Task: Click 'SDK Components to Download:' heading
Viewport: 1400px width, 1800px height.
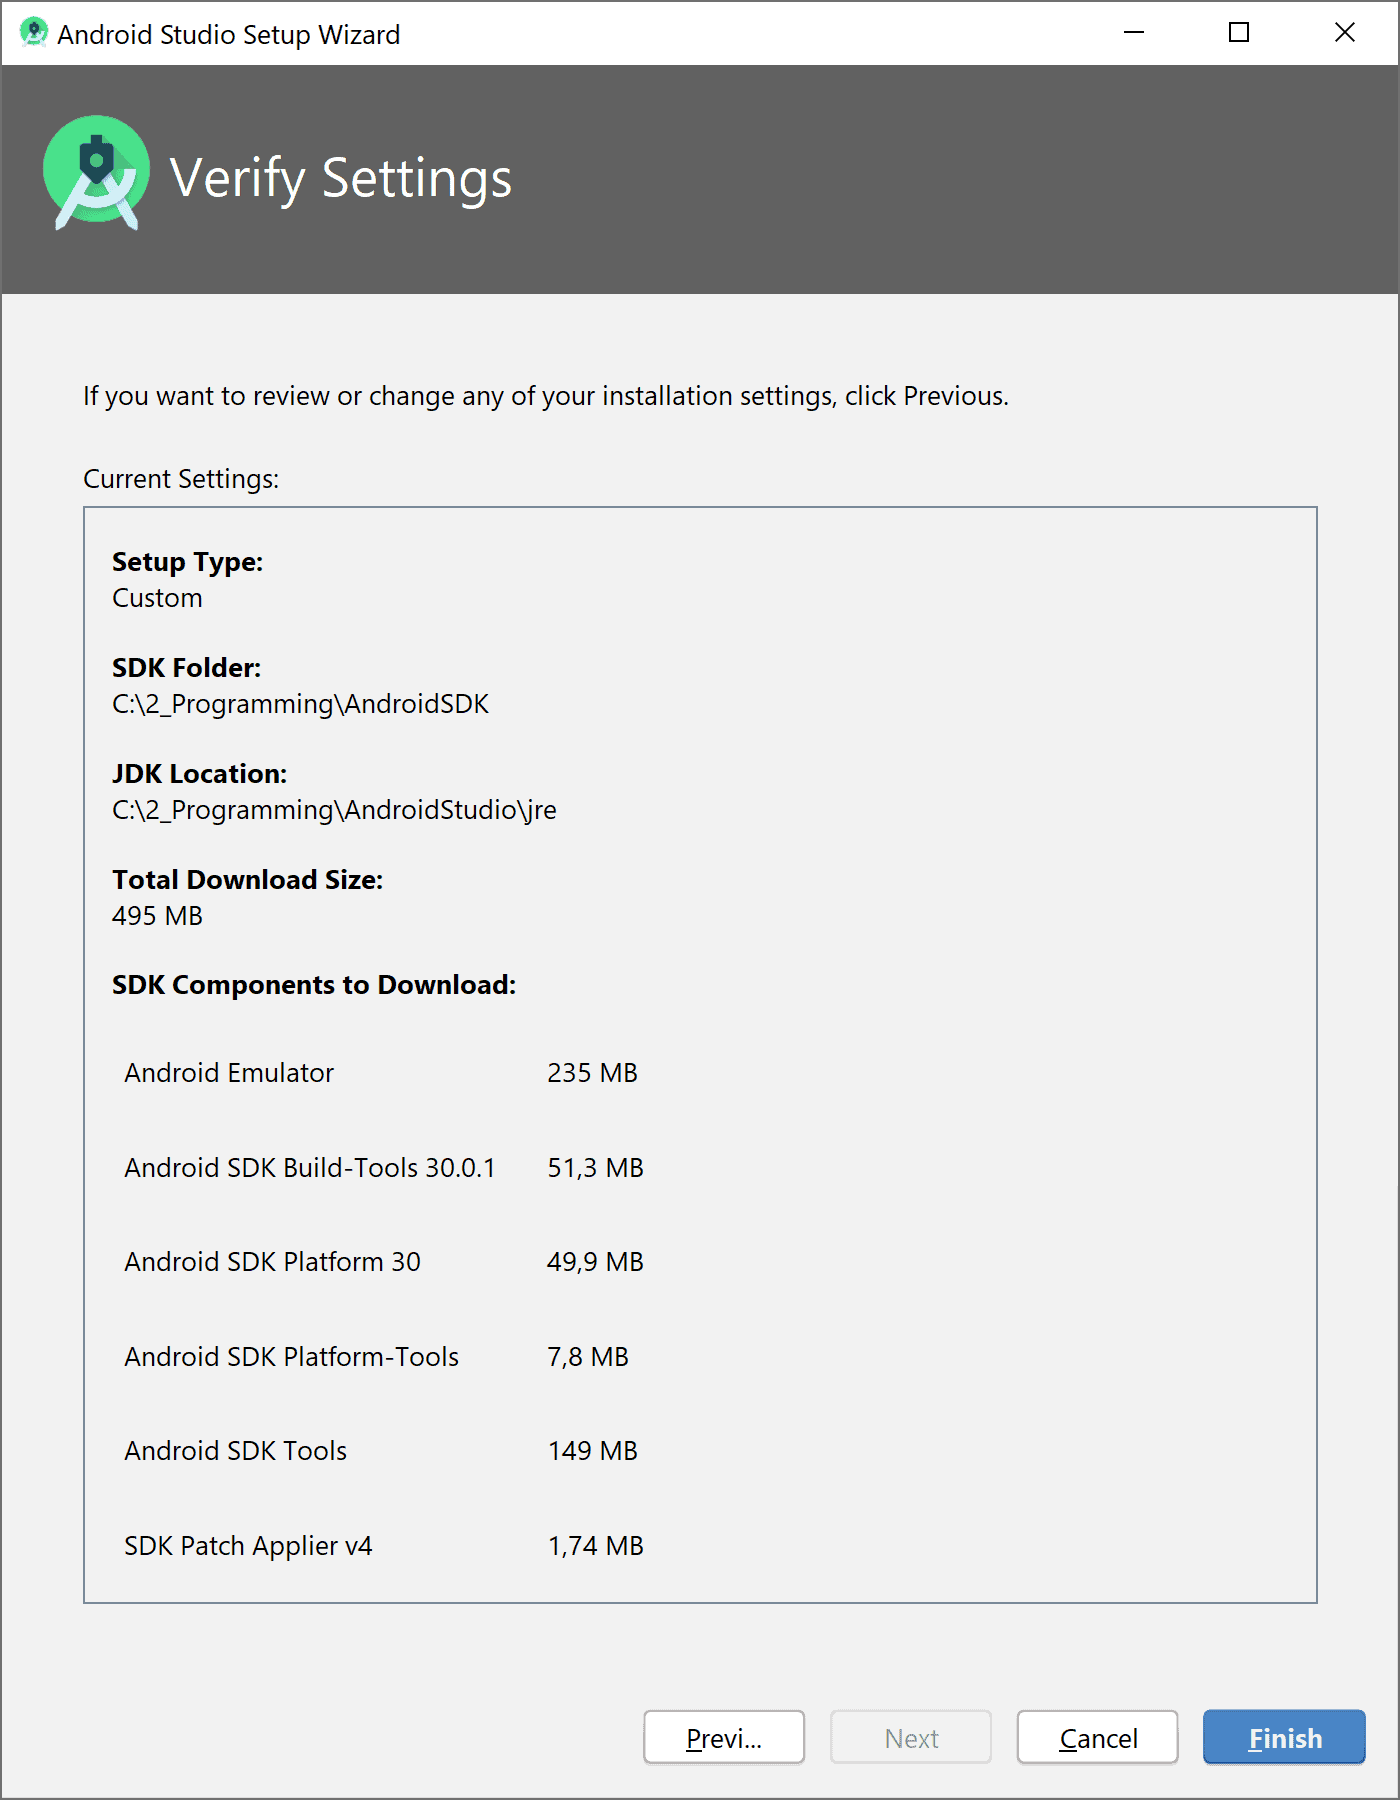Action: 314,986
